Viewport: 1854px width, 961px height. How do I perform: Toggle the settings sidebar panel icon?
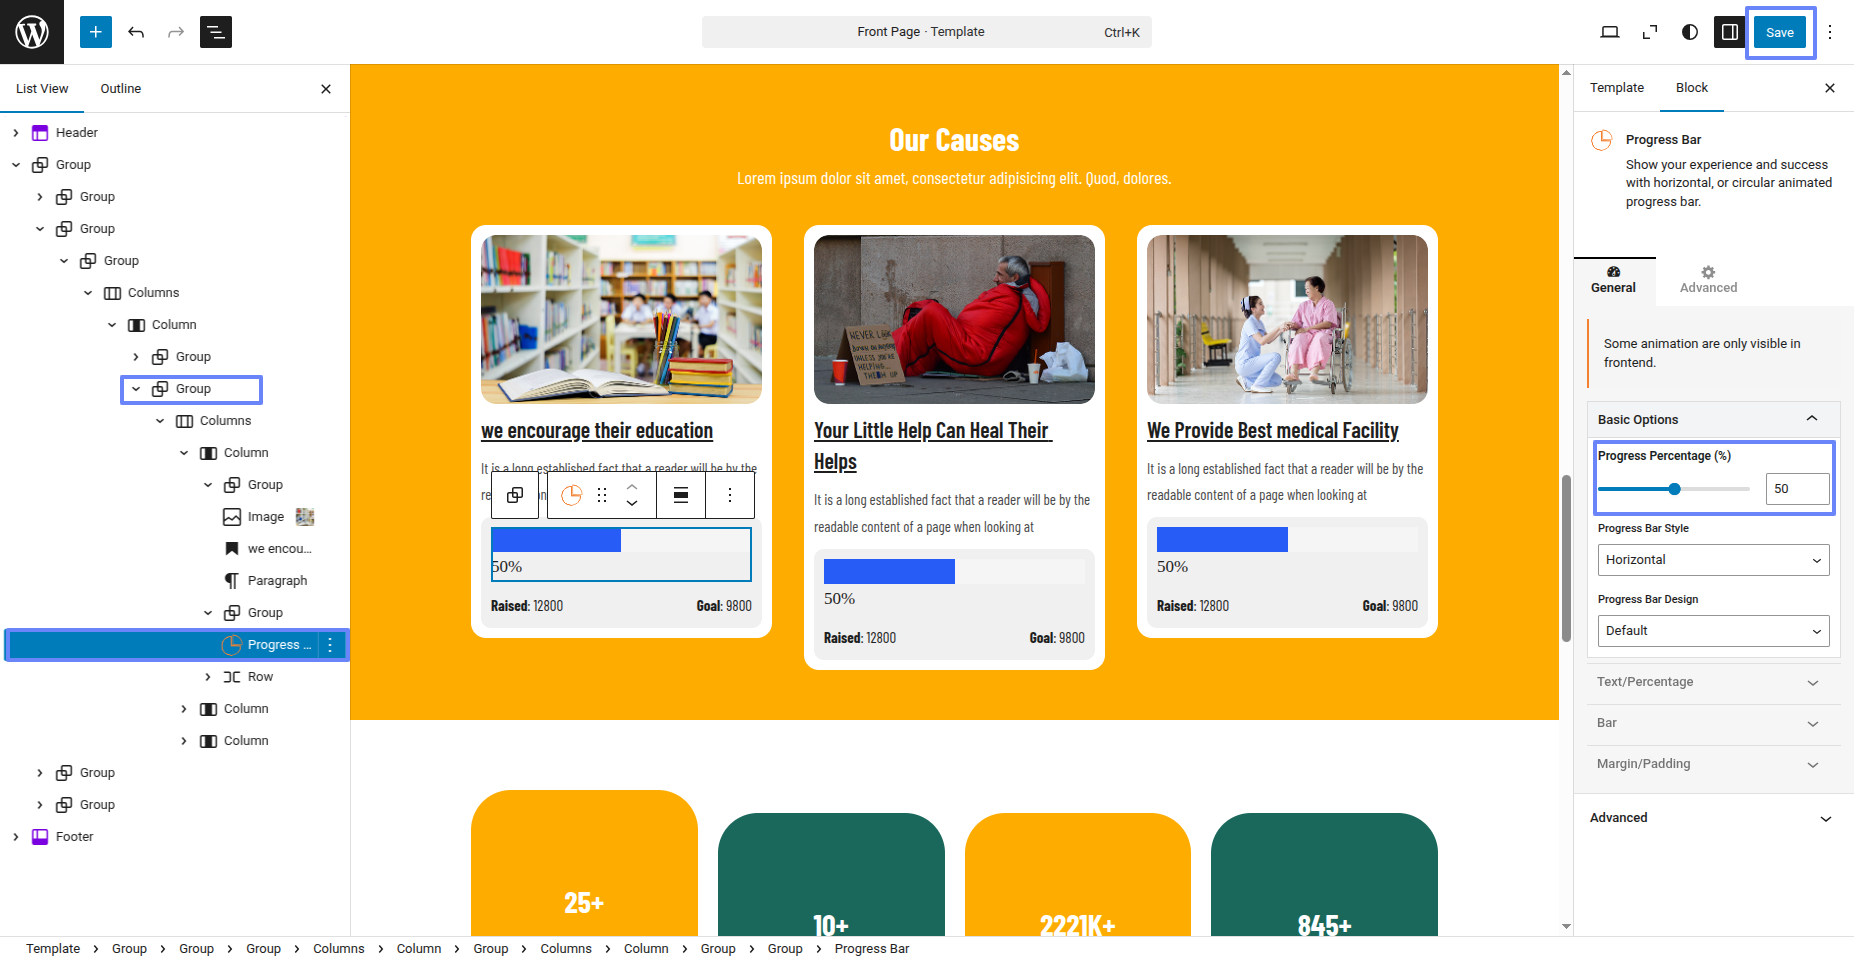point(1729,32)
